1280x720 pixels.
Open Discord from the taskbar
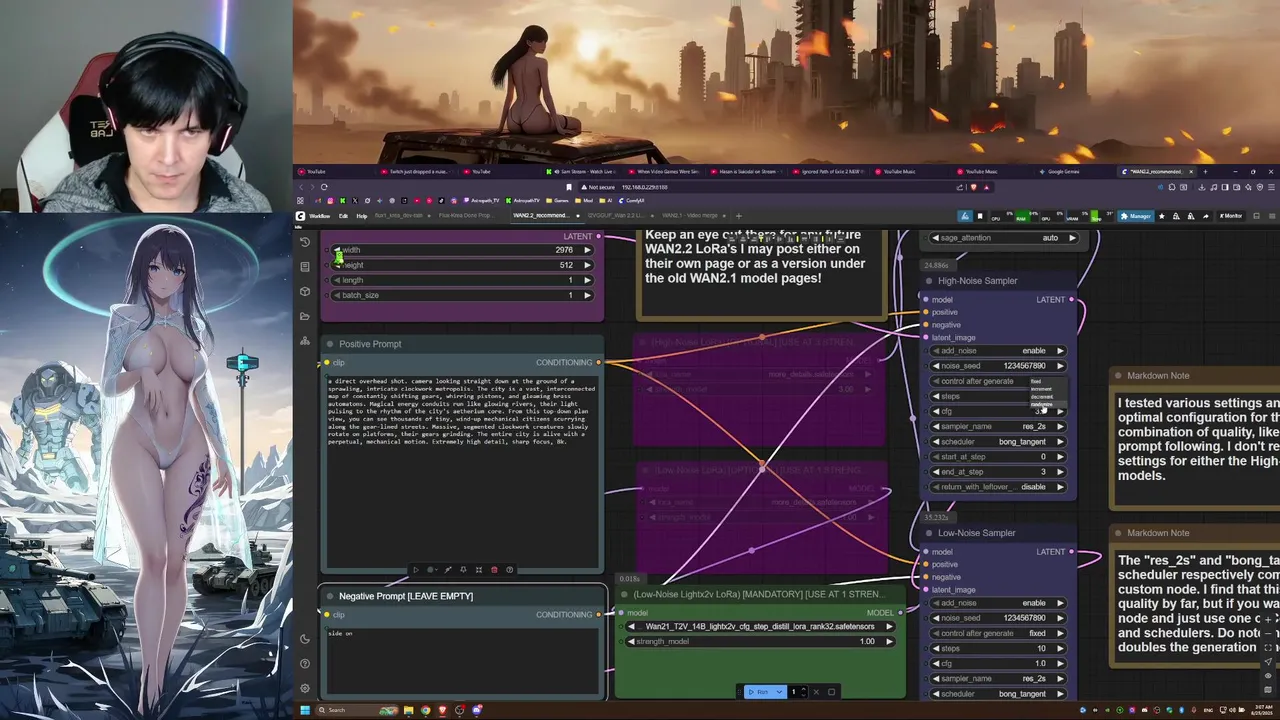[x=476, y=710]
